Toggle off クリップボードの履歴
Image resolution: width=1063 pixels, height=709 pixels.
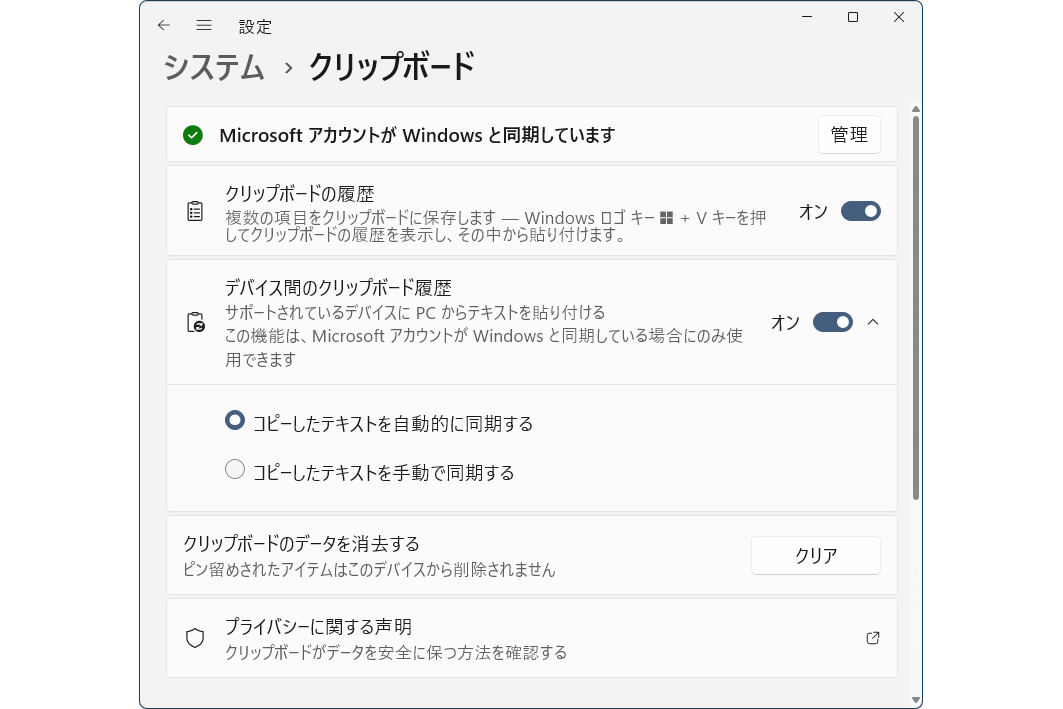[862, 211]
